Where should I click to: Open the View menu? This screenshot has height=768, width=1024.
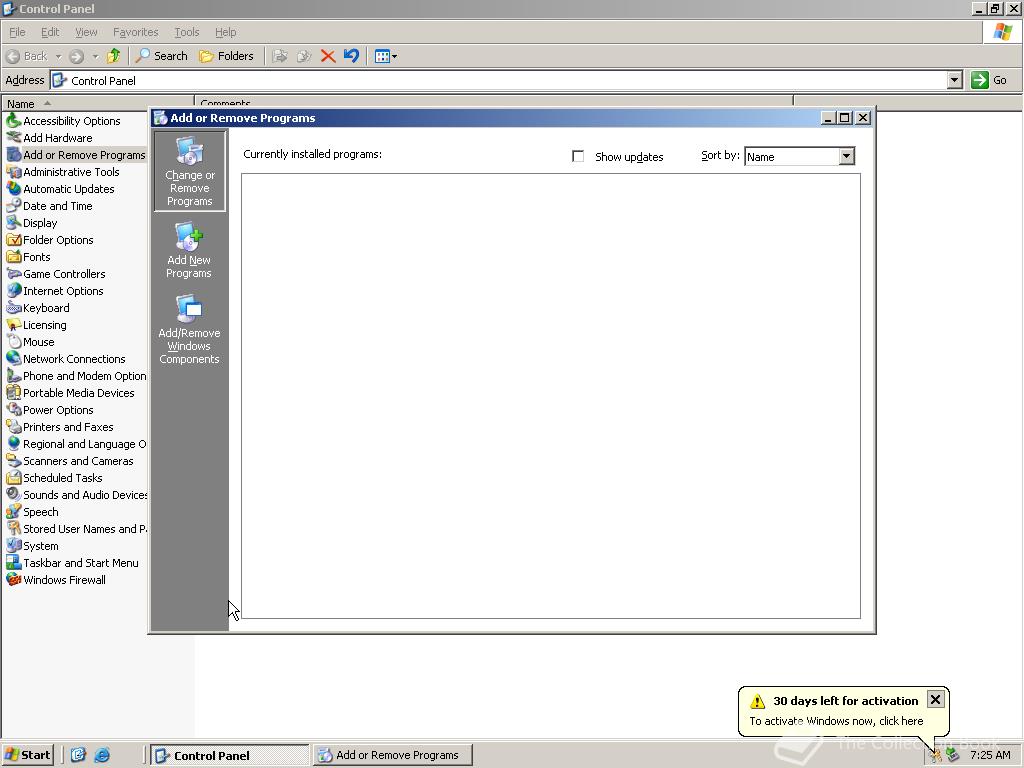click(86, 32)
